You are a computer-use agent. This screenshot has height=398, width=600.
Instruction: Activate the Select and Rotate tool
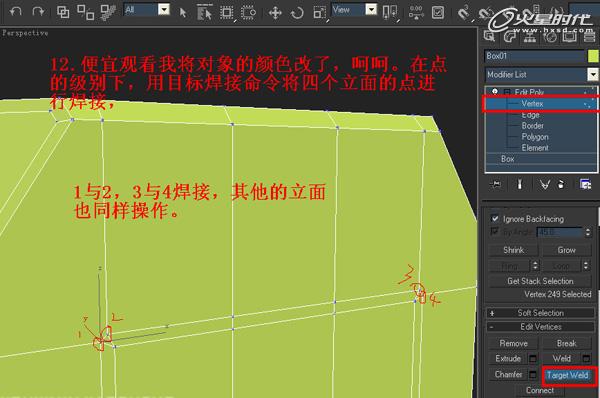(x=297, y=13)
